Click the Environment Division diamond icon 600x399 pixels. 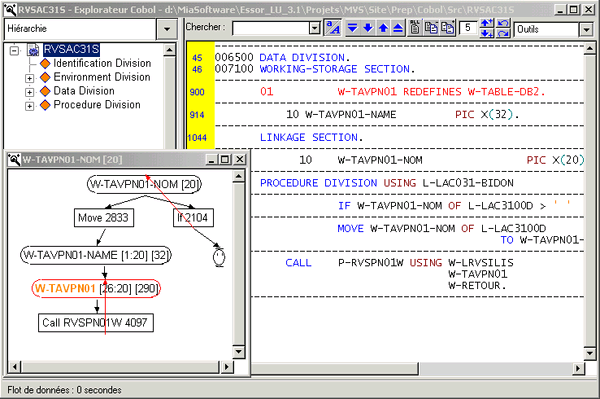click(x=45, y=77)
